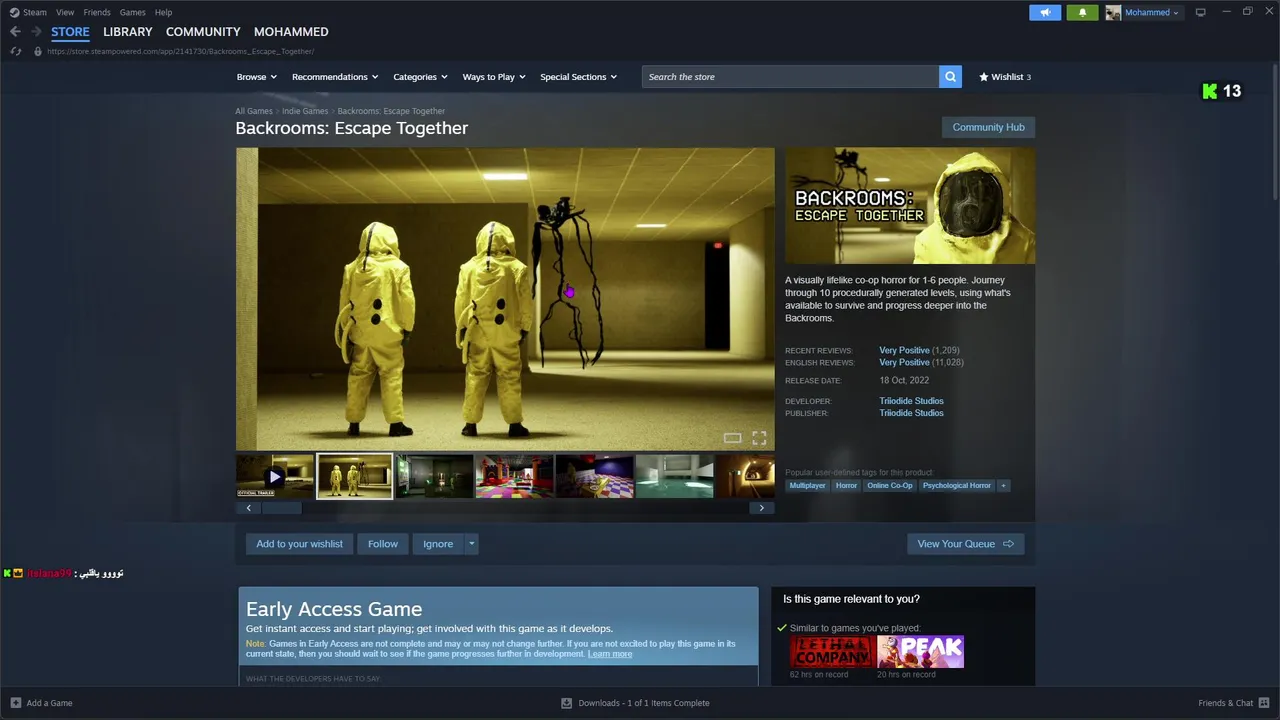Switch to the STORE tab
Image resolution: width=1280 pixels, height=720 pixels.
[x=70, y=32]
